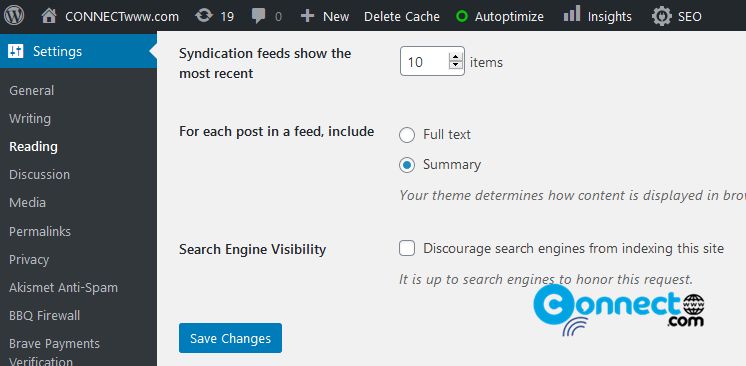This screenshot has height=366, width=746.
Task: Open the Akismet Anti-Spam settings link
Action: point(63,288)
